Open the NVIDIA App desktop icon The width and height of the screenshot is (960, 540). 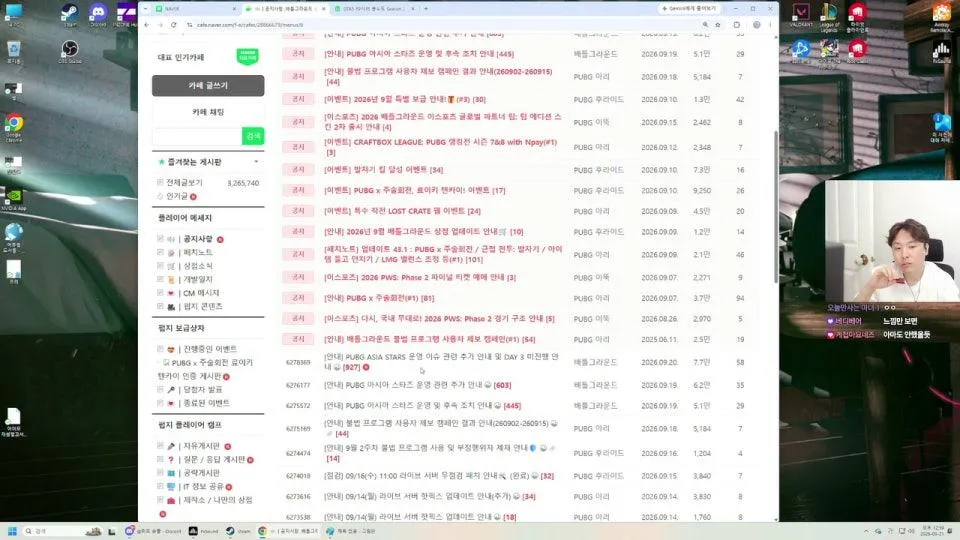click(x=13, y=200)
